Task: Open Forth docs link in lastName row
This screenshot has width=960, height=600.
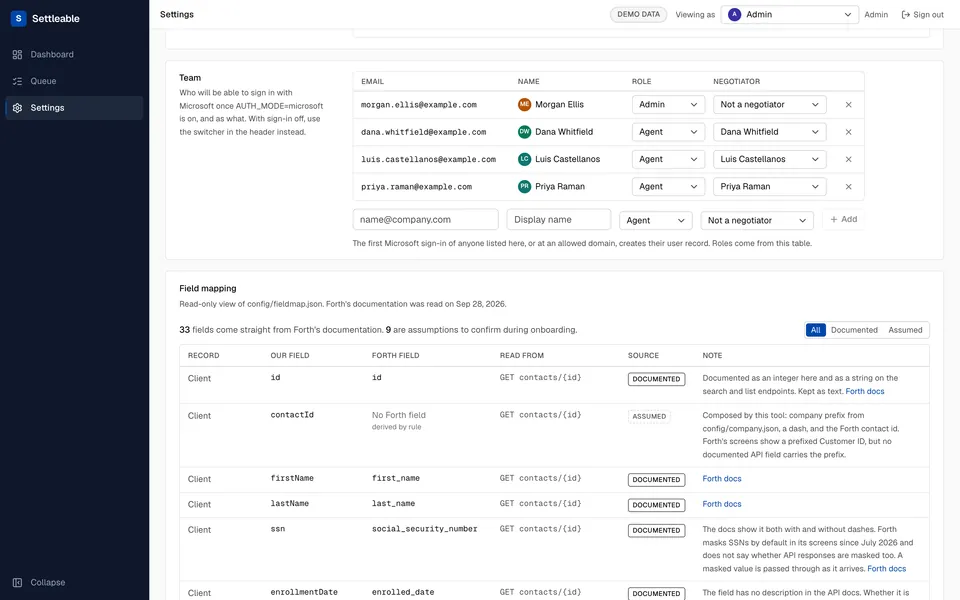Action: [x=722, y=504]
